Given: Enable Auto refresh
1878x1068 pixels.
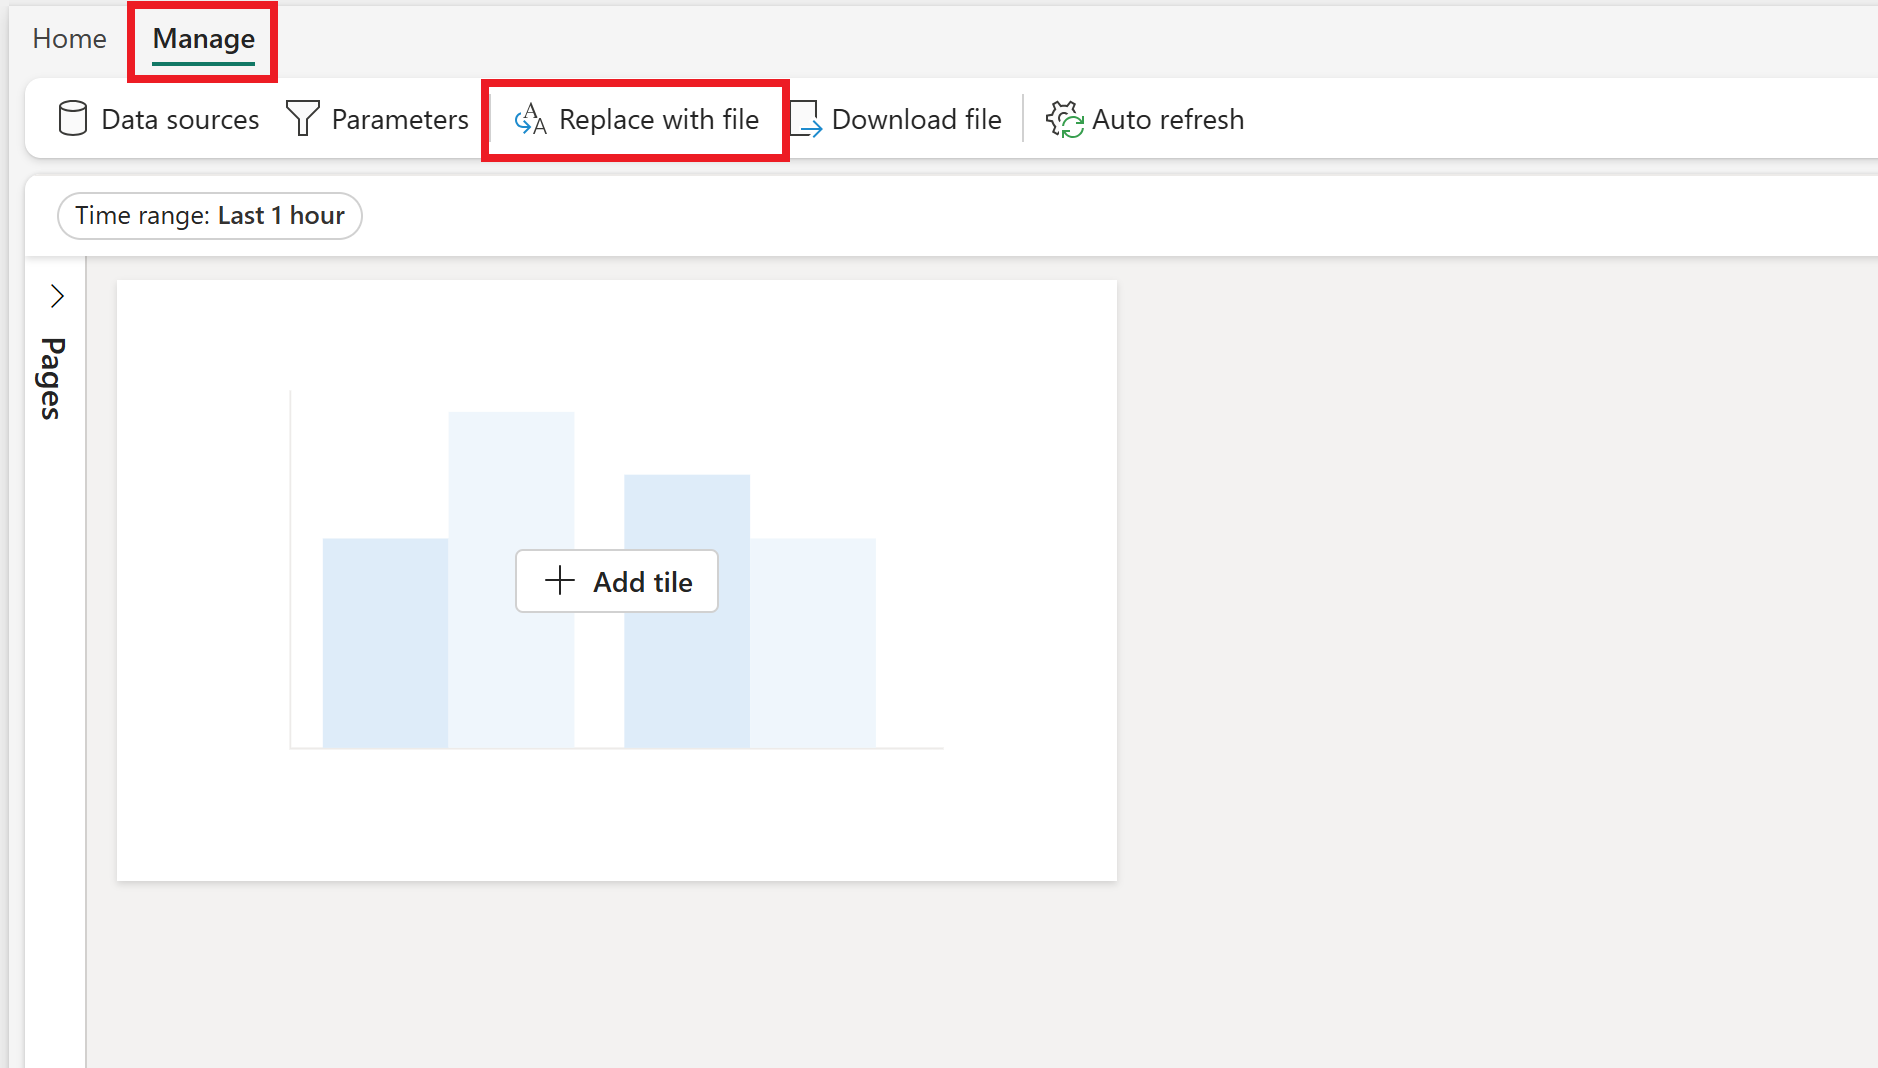Looking at the screenshot, I should point(1145,118).
